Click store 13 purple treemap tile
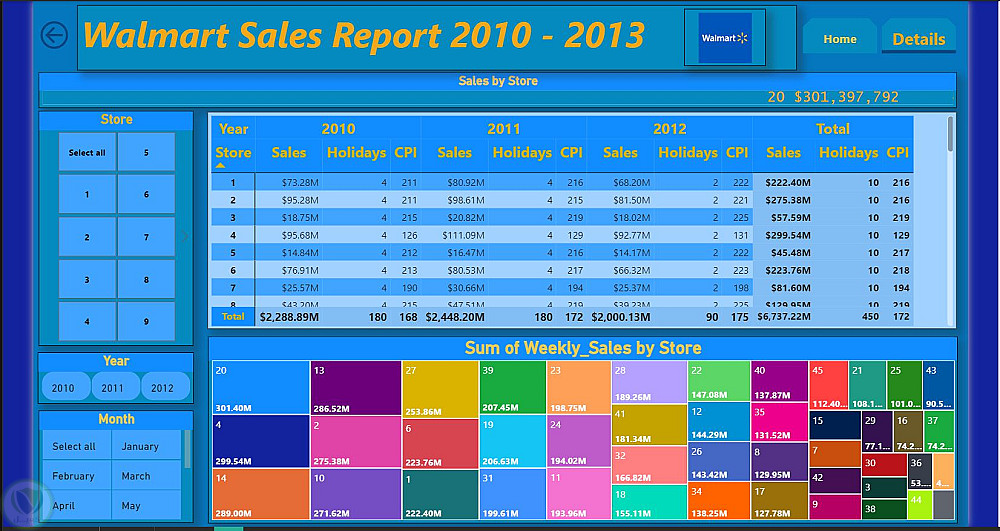This screenshot has width=1000, height=531. [356, 388]
